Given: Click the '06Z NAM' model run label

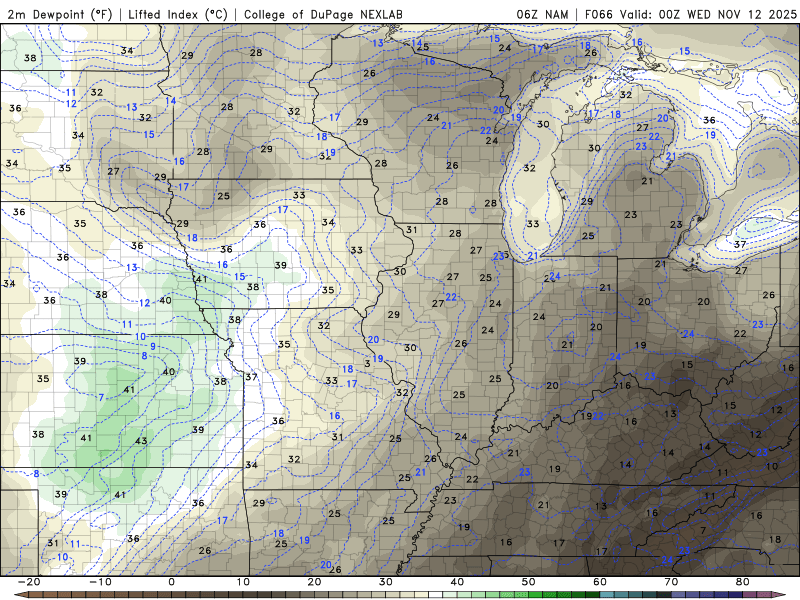Looking at the screenshot, I should (542, 14).
